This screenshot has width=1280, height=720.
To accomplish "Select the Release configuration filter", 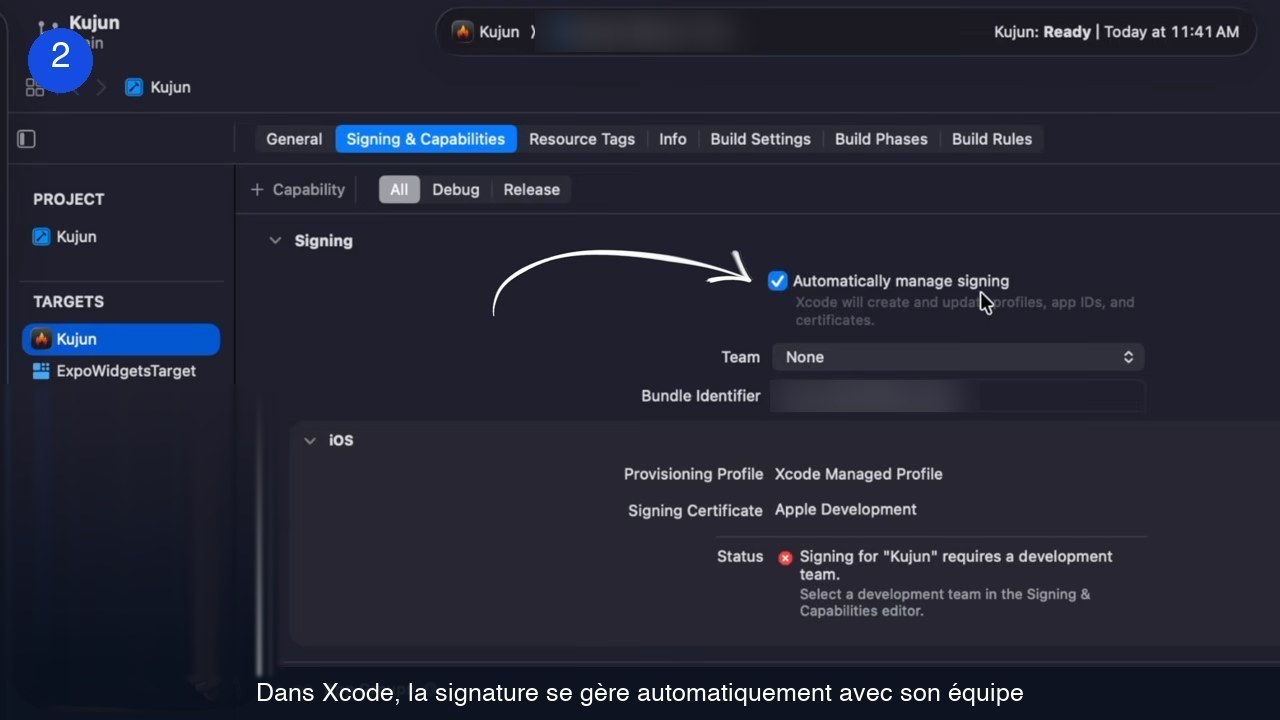I will click(532, 189).
